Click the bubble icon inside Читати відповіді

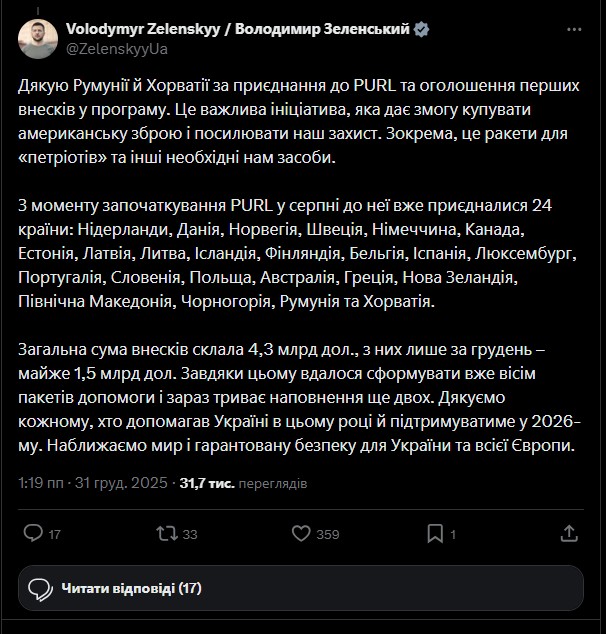click(40, 588)
